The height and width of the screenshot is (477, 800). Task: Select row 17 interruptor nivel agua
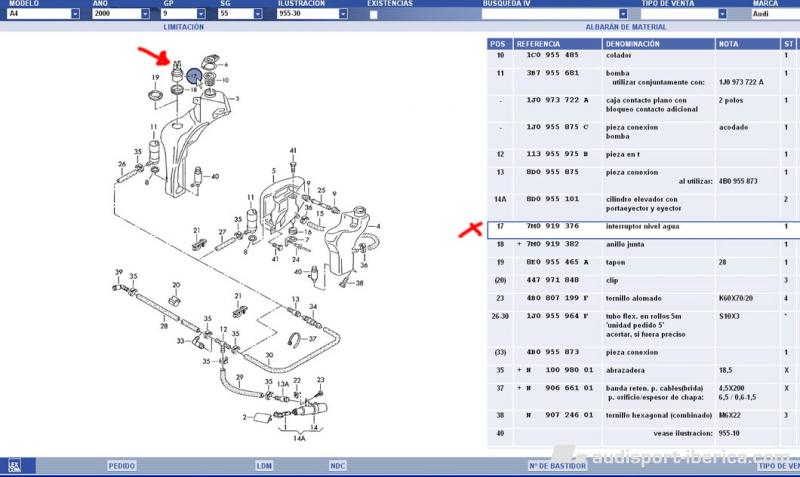point(642,230)
